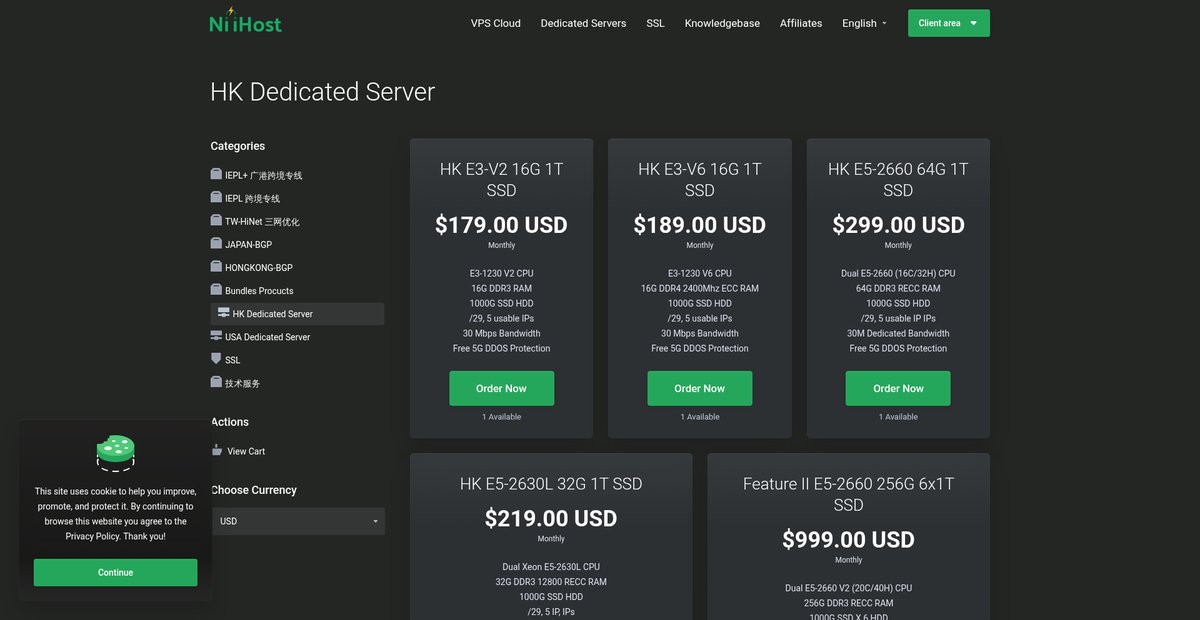Click the "$179.00 USD" price
The width and height of the screenshot is (1200, 620).
[x=501, y=225]
